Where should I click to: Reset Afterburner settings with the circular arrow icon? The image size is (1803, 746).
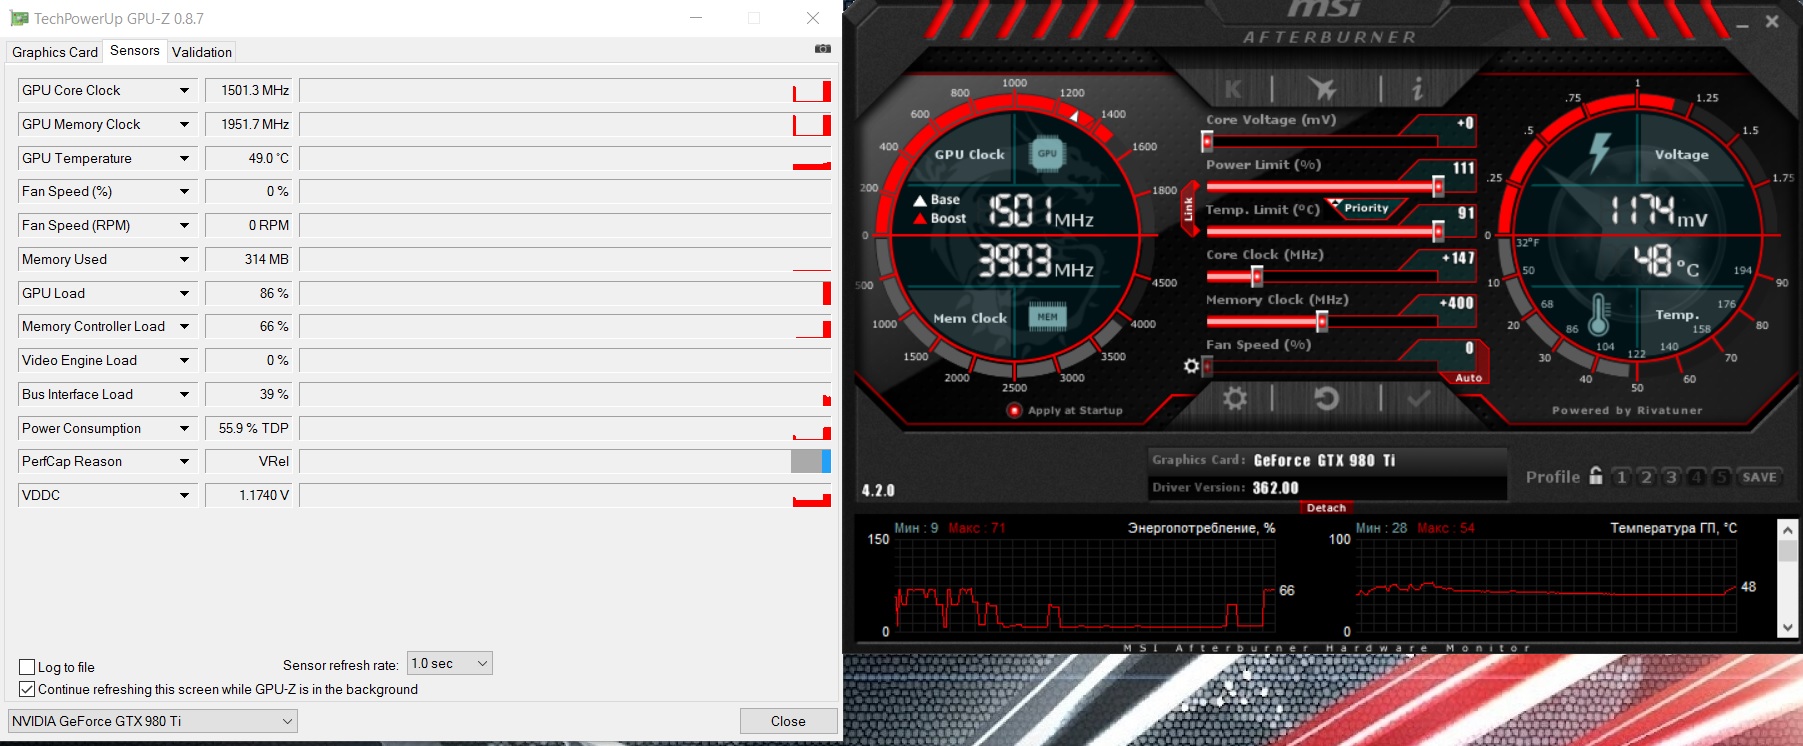tap(1326, 399)
